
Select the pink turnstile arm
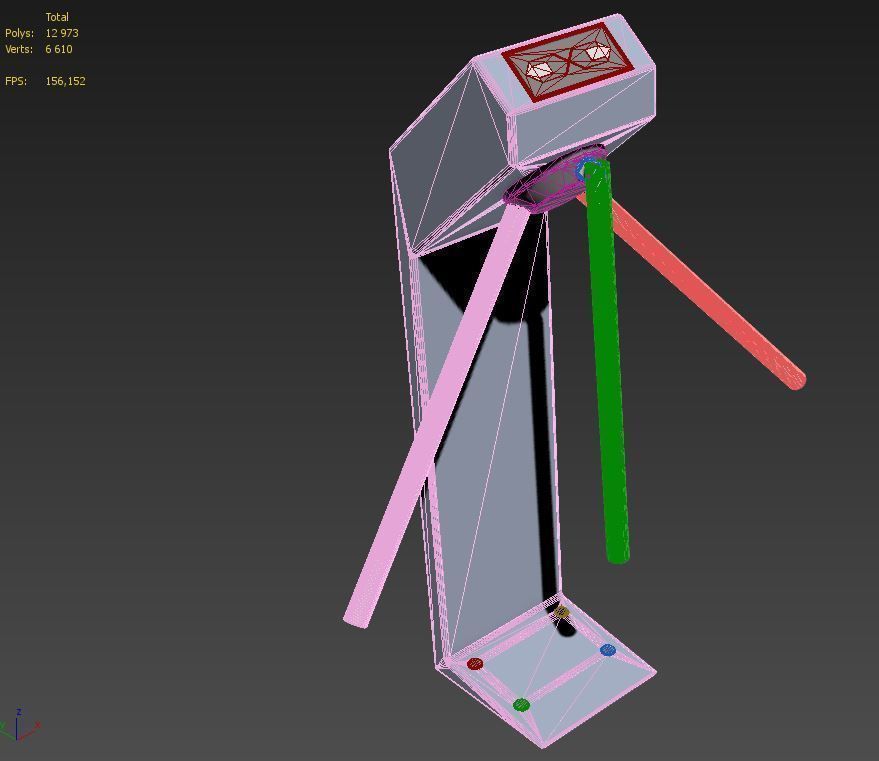coord(437,415)
